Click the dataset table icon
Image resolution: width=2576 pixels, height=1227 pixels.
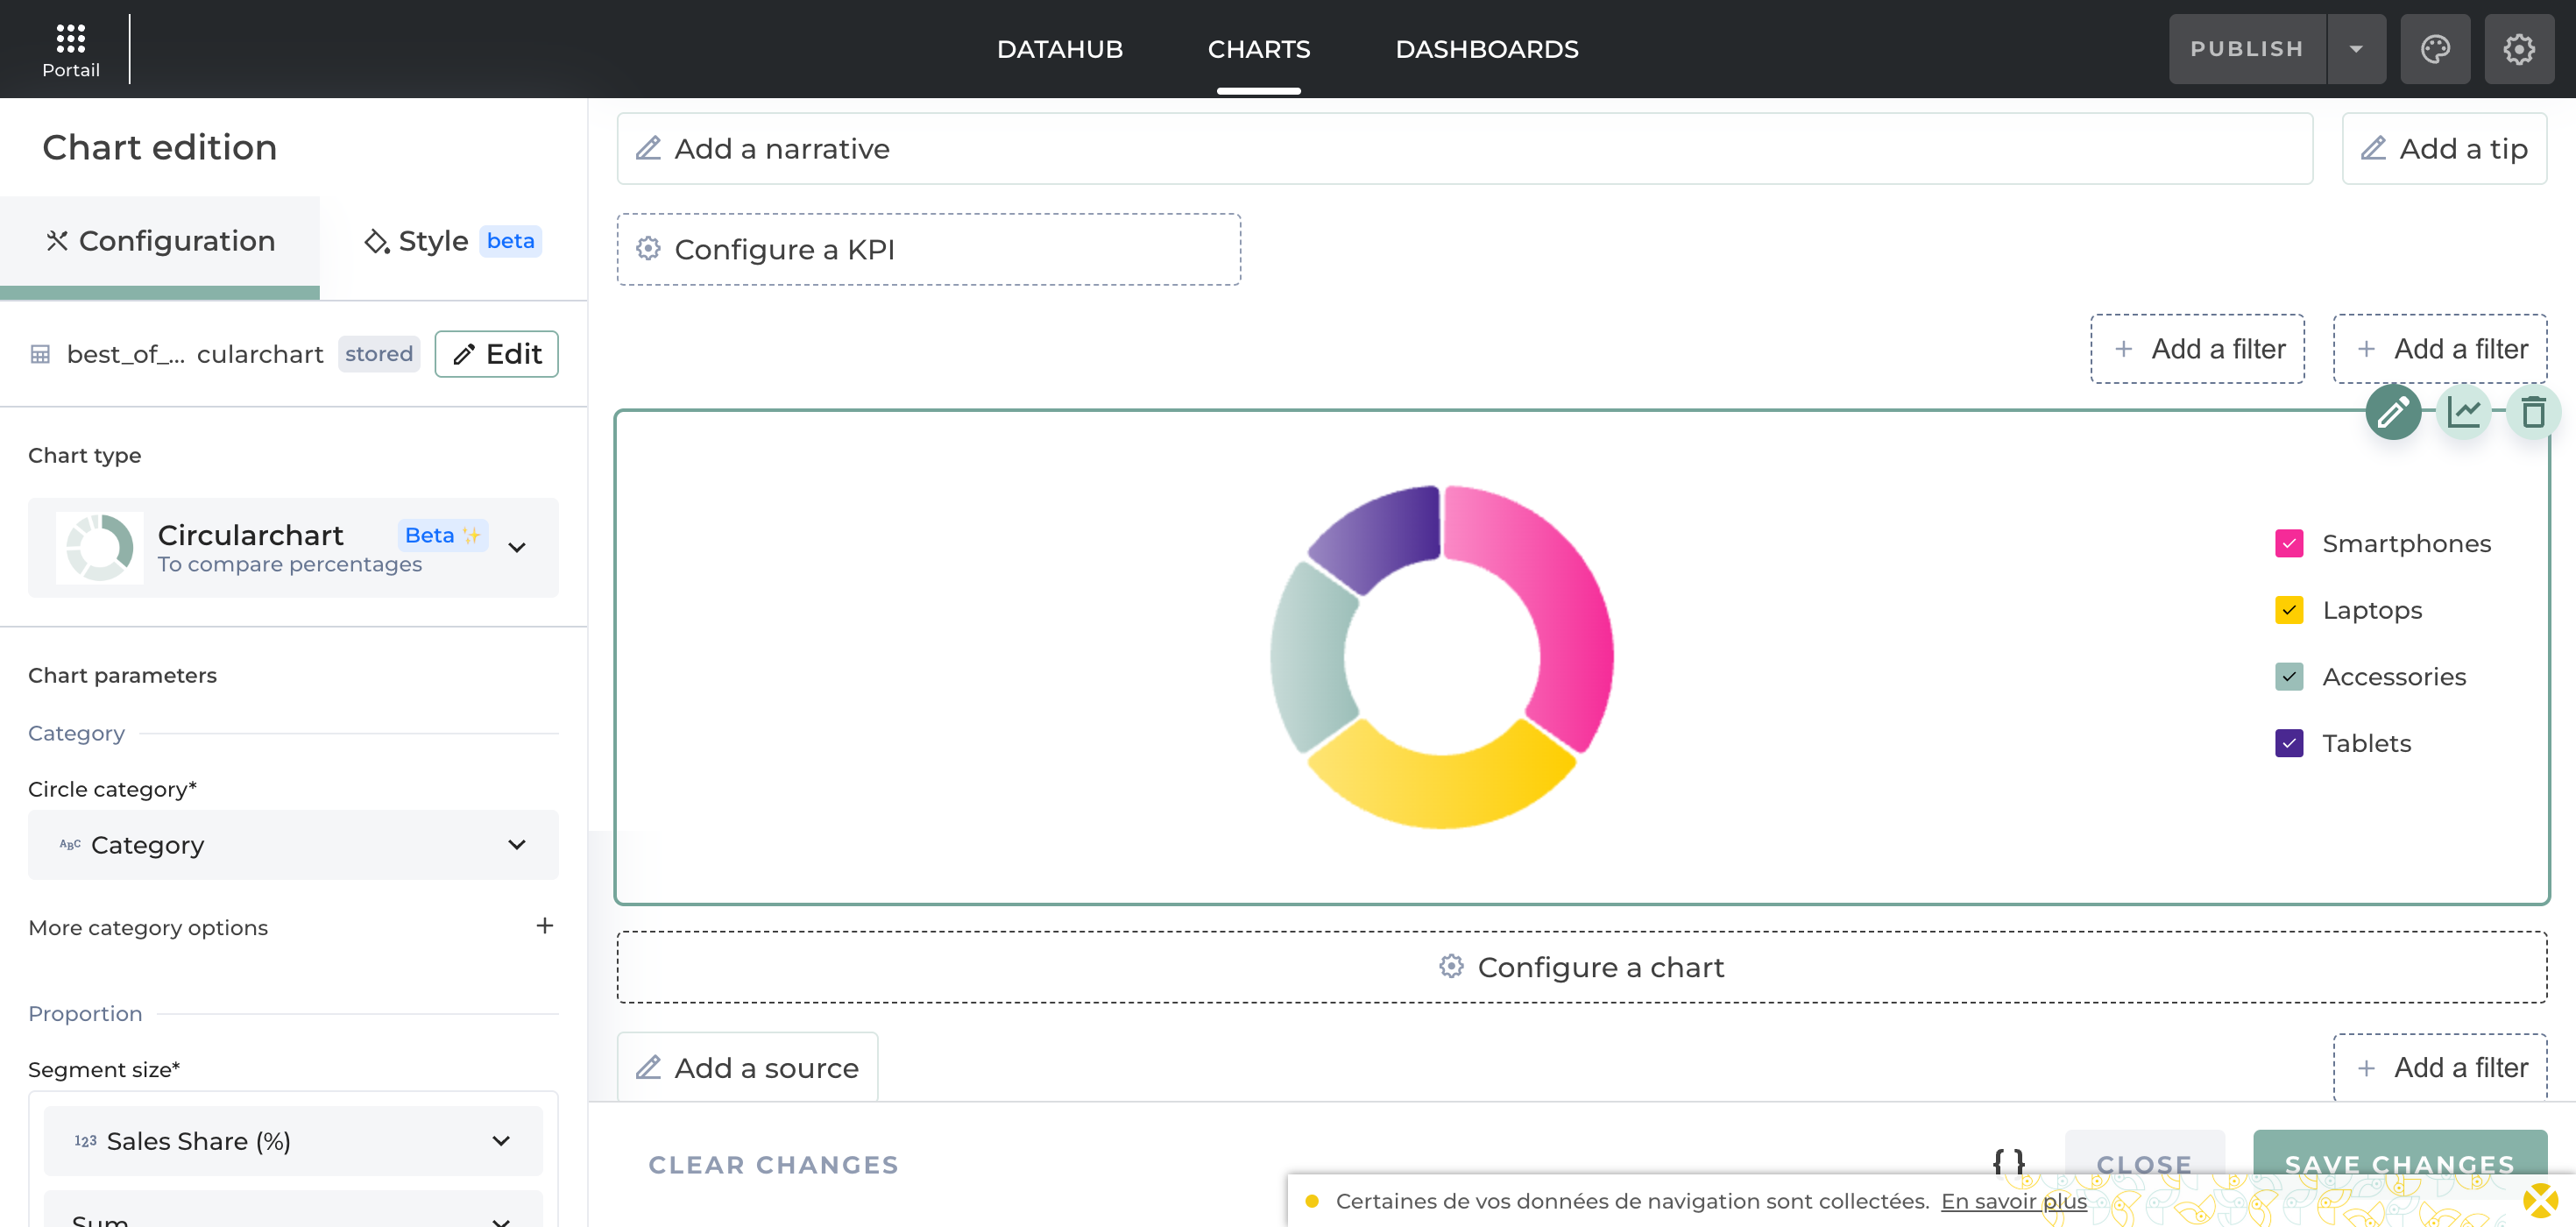40,354
